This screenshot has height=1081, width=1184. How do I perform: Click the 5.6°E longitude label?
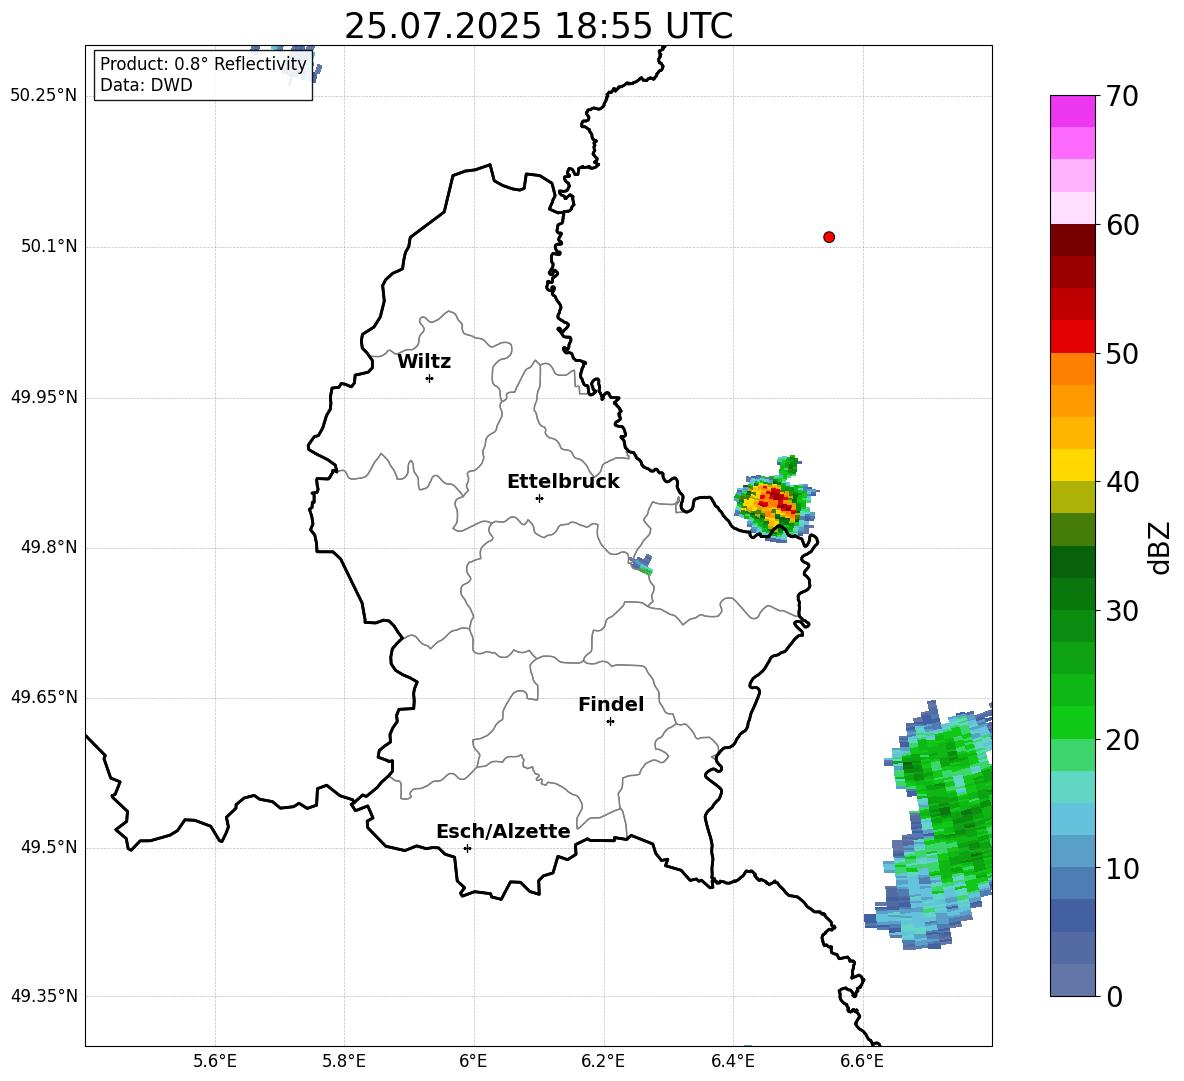coord(215,1061)
